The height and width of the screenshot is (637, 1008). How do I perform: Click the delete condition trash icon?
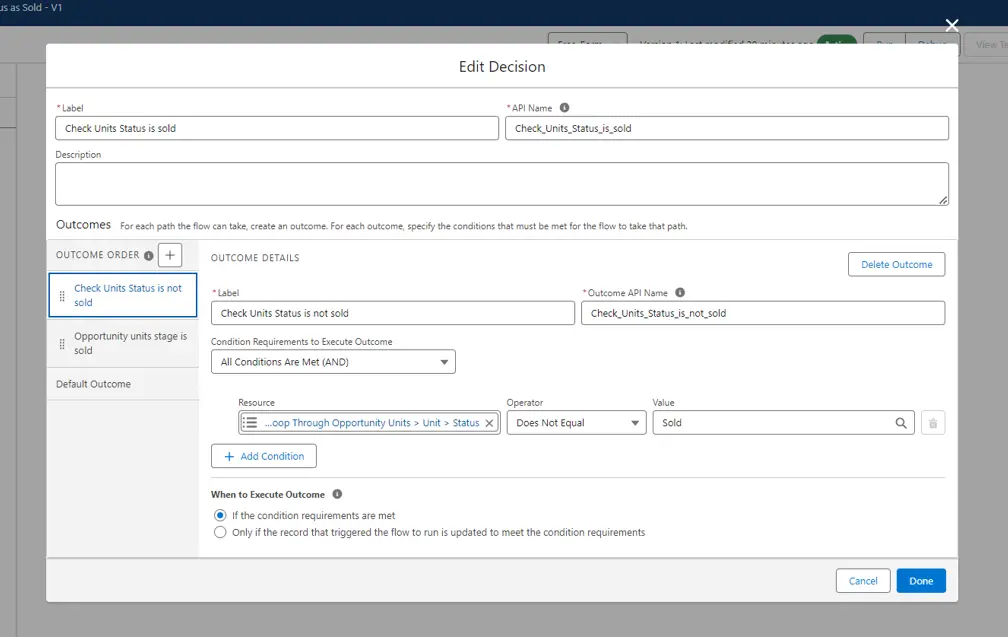[932, 423]
